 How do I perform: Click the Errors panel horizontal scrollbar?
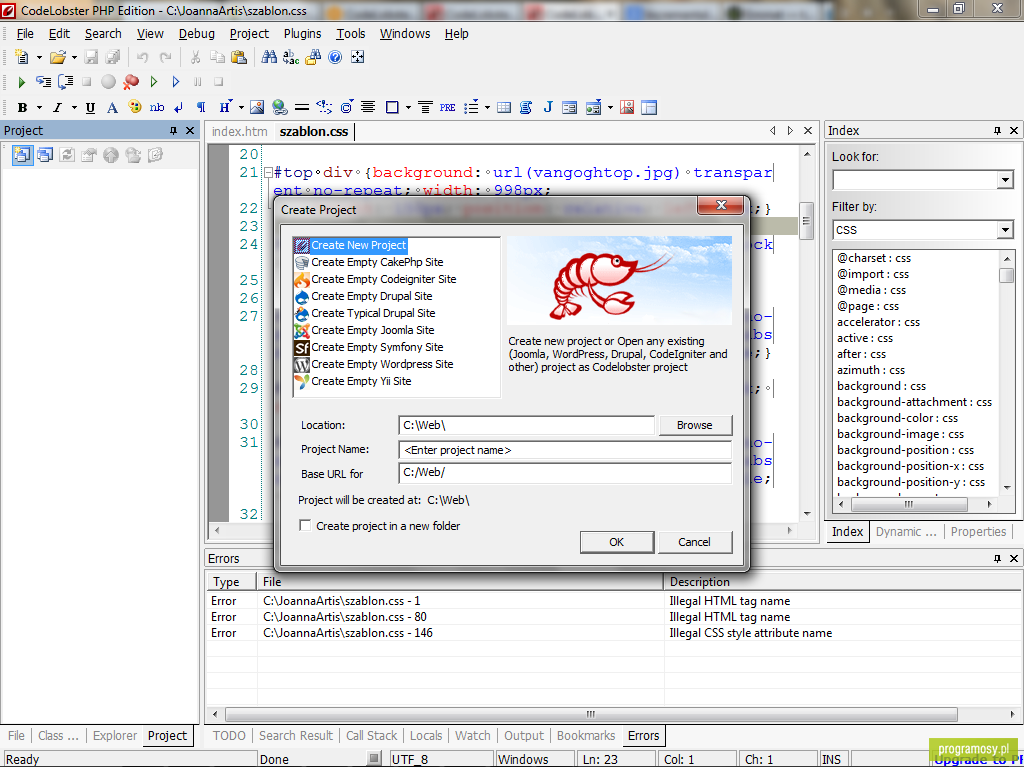(x=590, y=714)
